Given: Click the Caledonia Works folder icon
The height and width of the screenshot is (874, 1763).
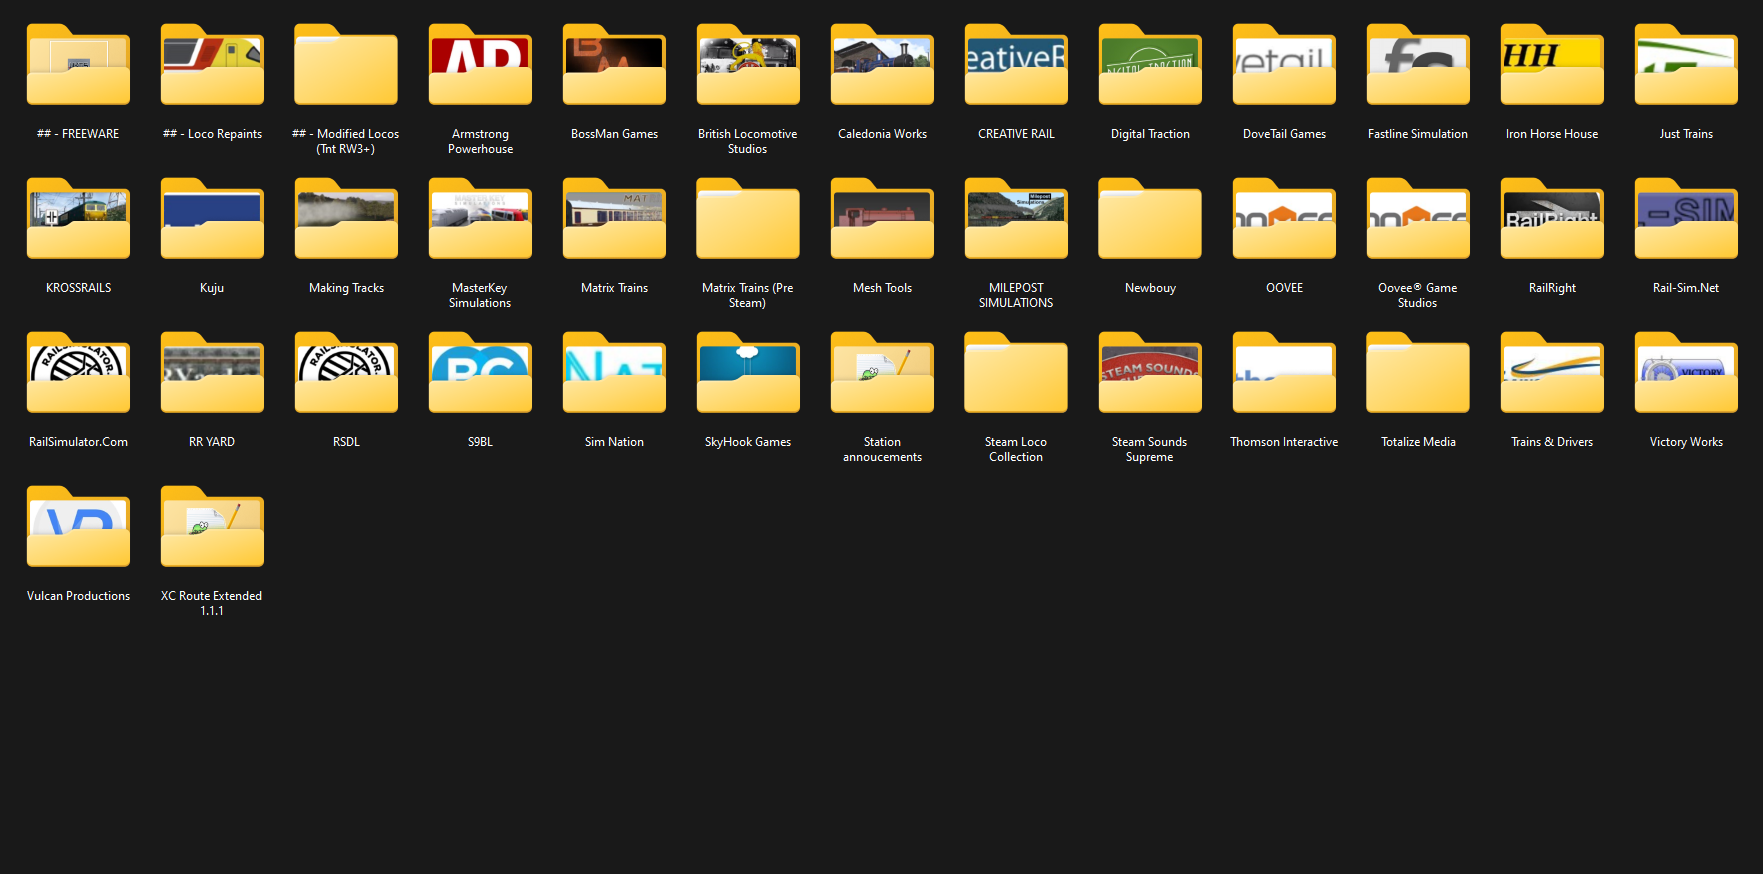Looking at the screenshot, I should click(x=882, y=66).
